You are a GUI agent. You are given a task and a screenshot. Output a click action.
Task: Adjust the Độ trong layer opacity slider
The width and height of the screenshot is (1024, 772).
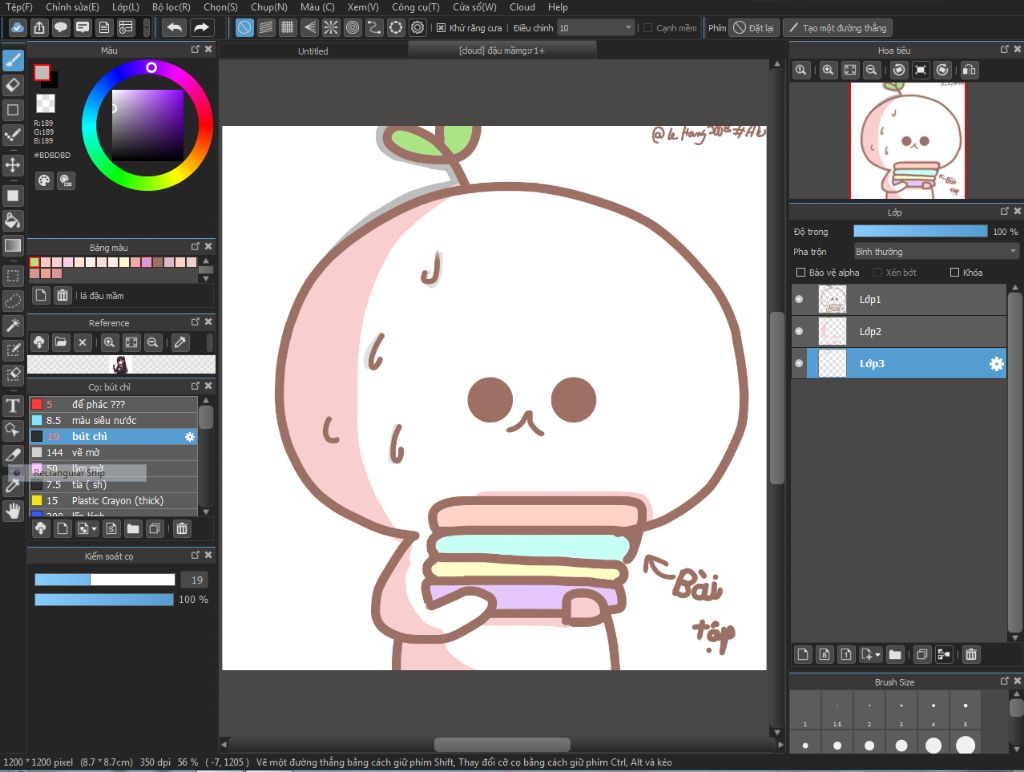click(920, 231)
